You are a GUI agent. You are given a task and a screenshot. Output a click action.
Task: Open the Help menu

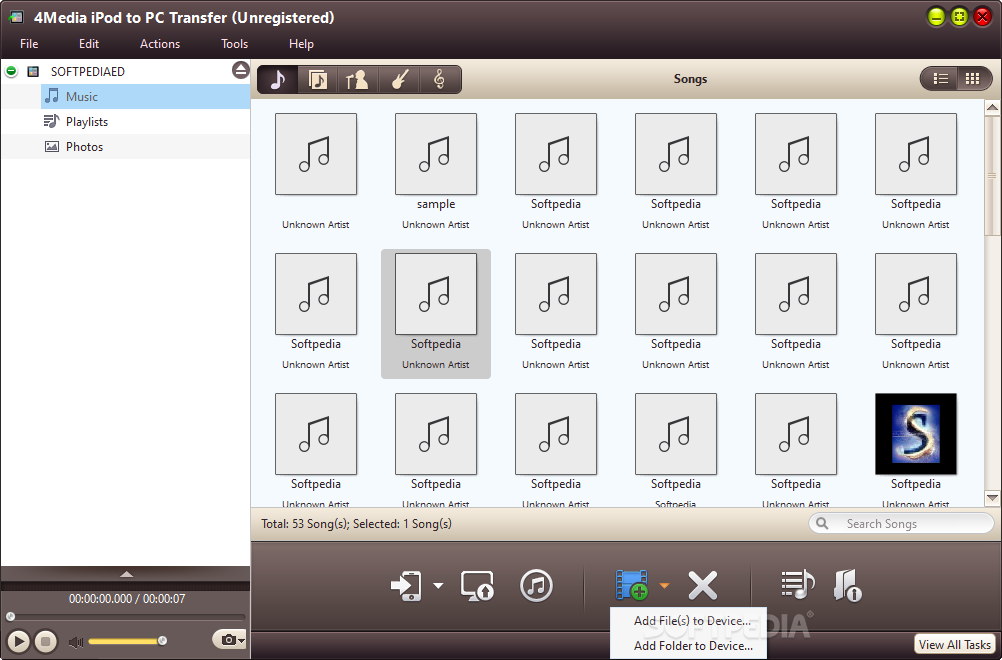pos(301,43)
